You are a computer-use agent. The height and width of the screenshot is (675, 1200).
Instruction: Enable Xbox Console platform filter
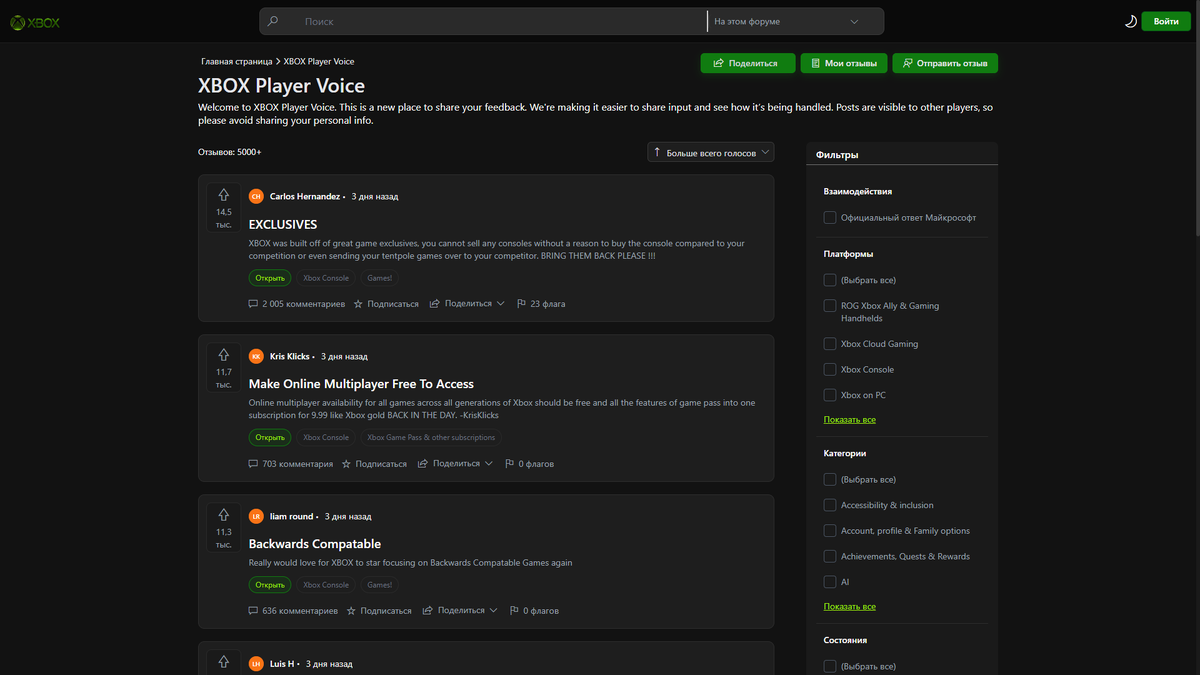coord(830,369)
